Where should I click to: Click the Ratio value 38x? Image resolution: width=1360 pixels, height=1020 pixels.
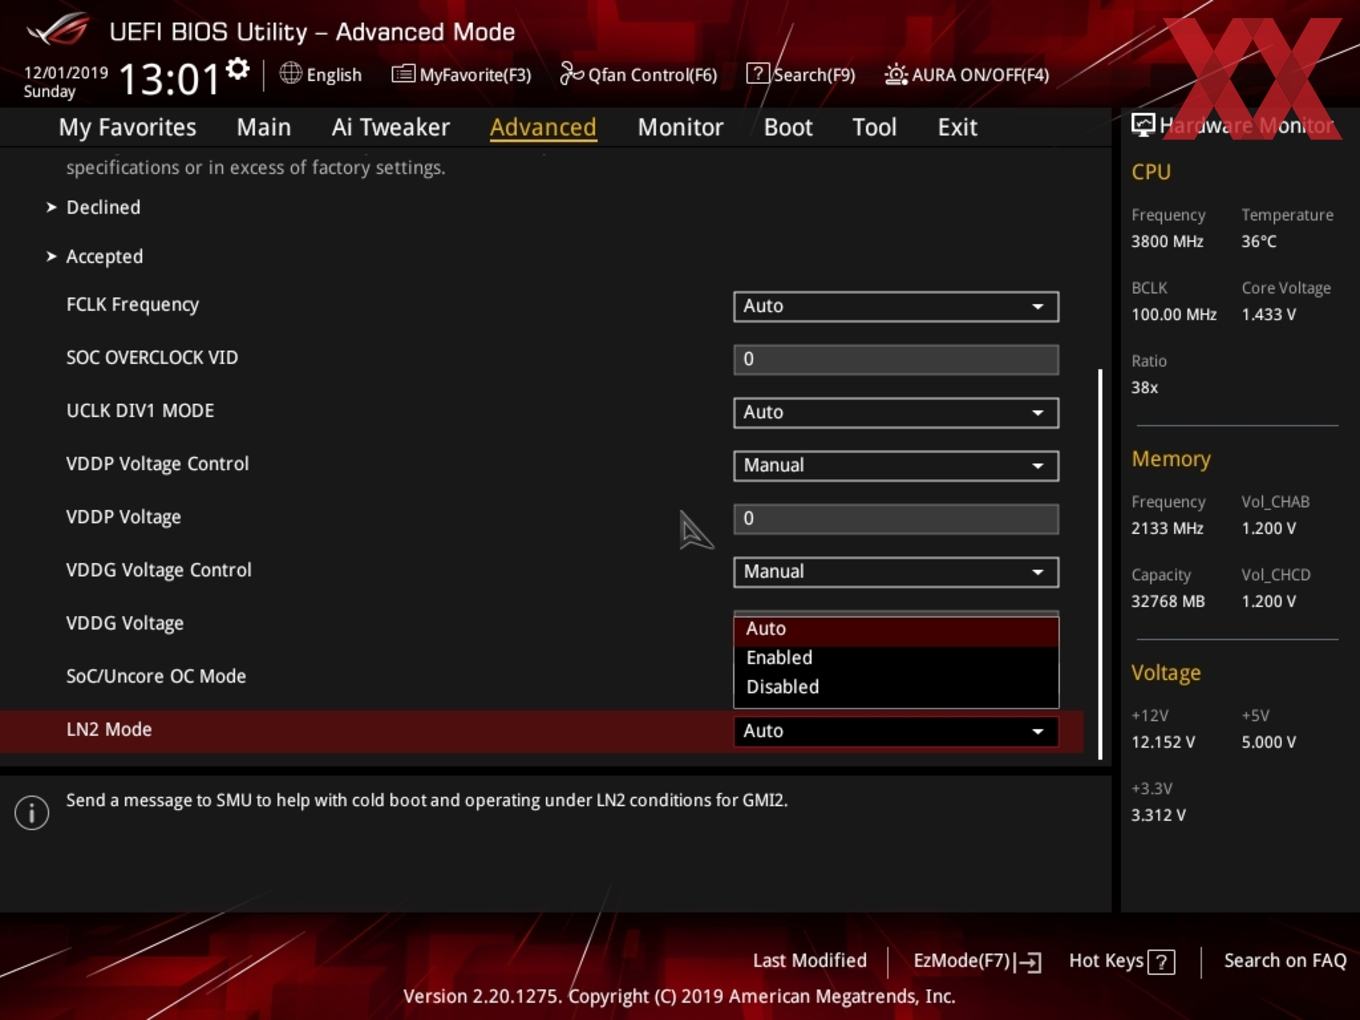point(1145,387)
